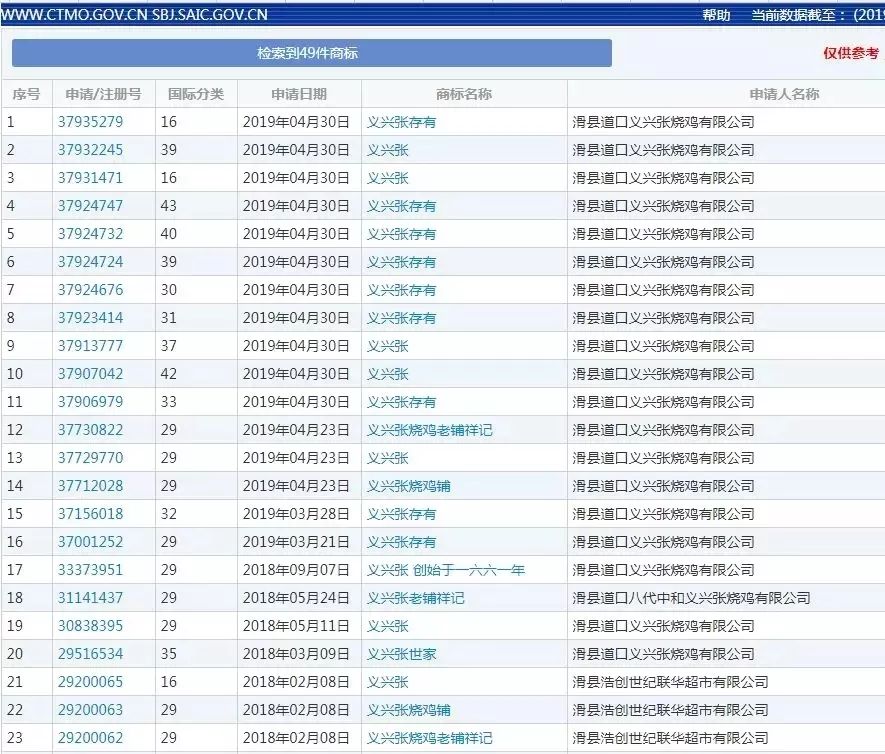Screen dimensions: 885x754
Task: Select date 2018年09月07日
Action: 296,570
